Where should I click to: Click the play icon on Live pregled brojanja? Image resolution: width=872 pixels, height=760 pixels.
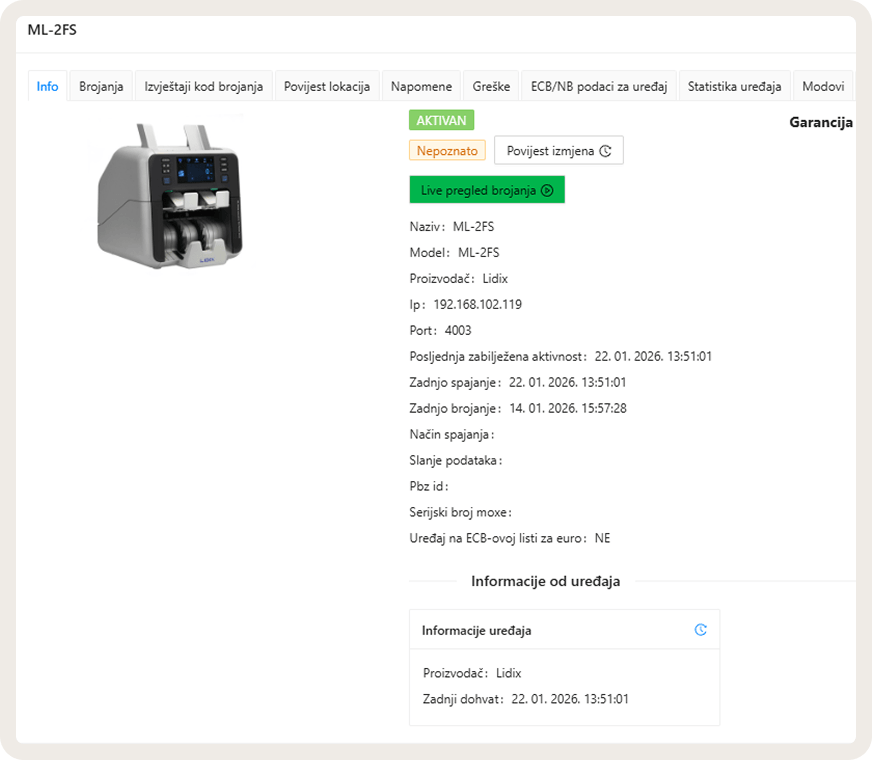click(x=547, y=191)
